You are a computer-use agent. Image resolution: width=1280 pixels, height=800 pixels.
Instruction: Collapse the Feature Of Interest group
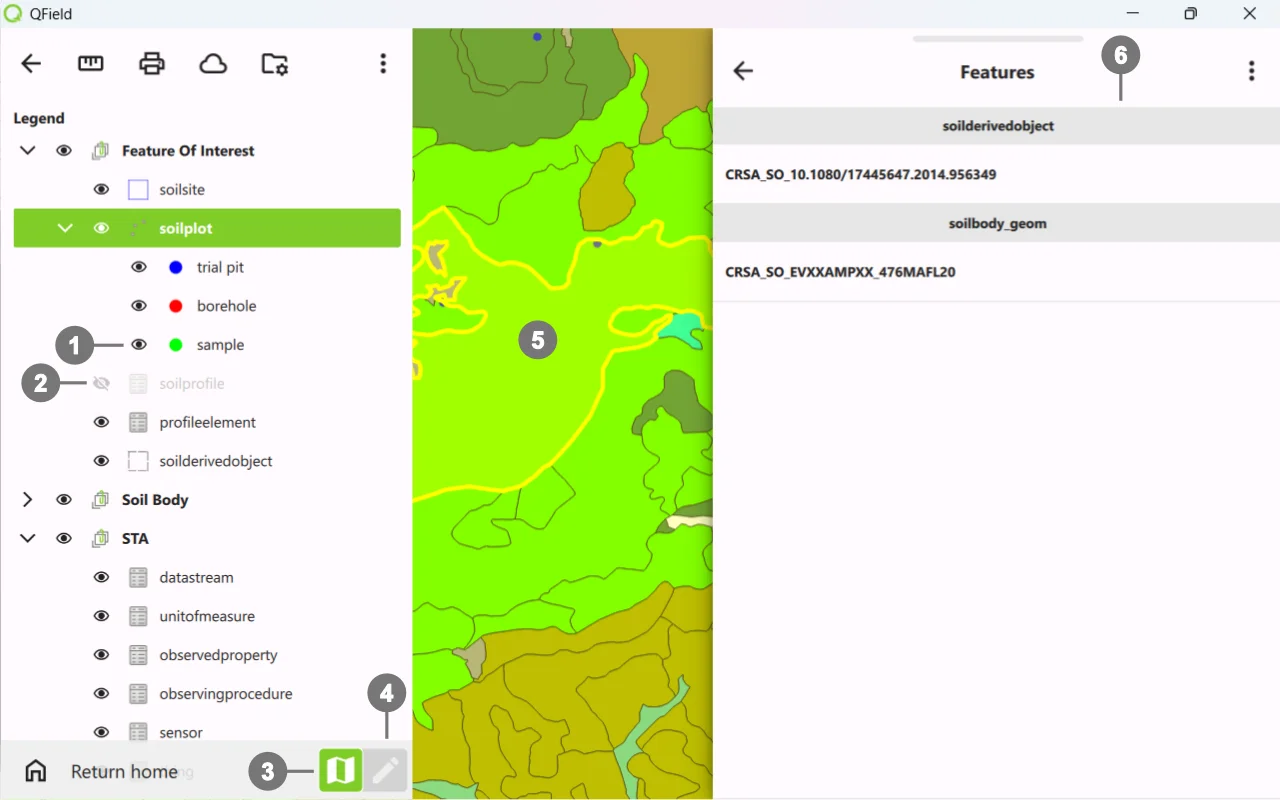pyautogui.click(x=28, y=151)
